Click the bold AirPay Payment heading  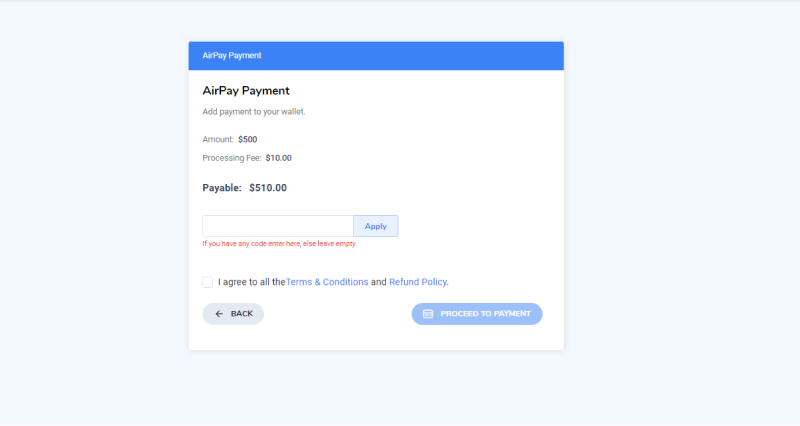coord(246,91)
